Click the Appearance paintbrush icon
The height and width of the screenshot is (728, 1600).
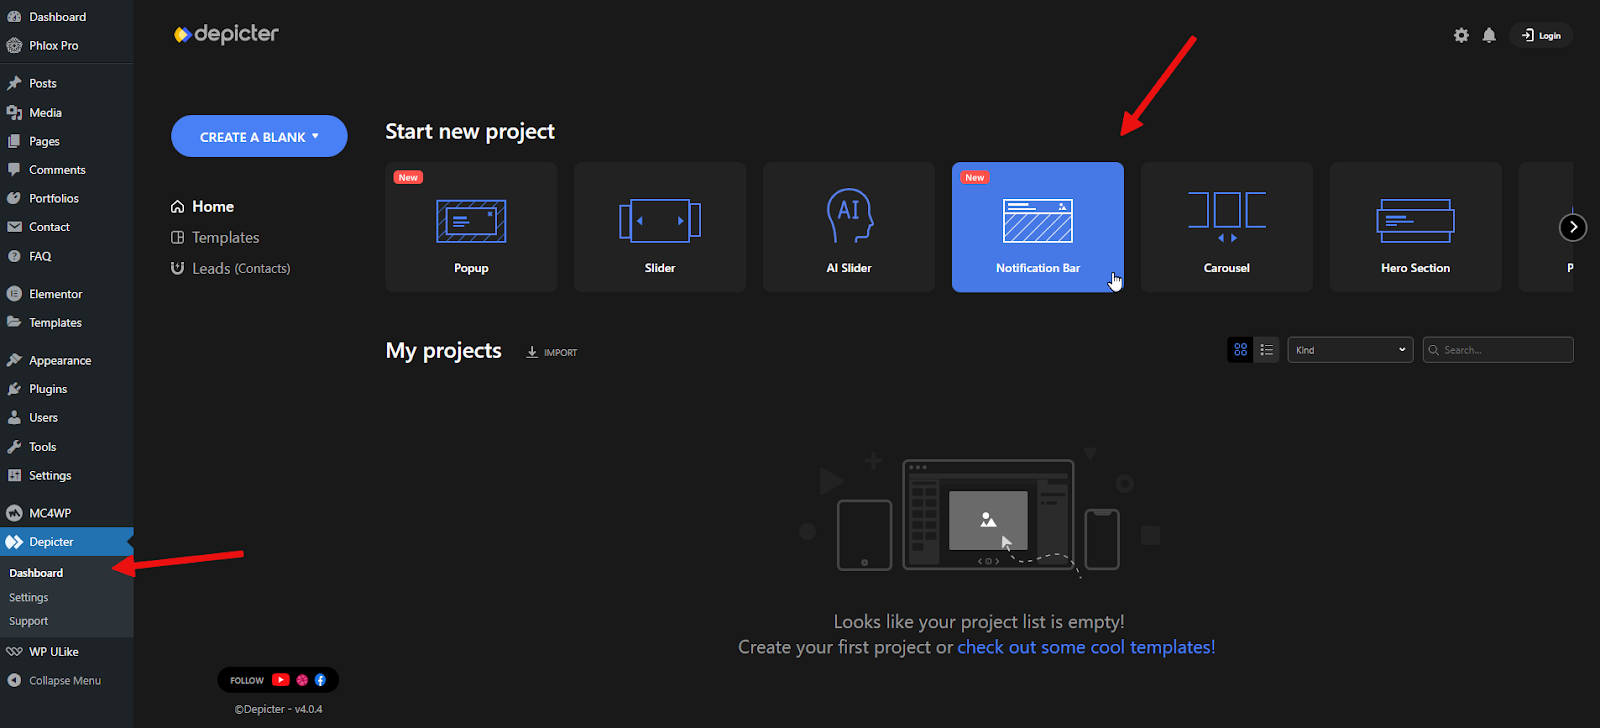(14, 360)
